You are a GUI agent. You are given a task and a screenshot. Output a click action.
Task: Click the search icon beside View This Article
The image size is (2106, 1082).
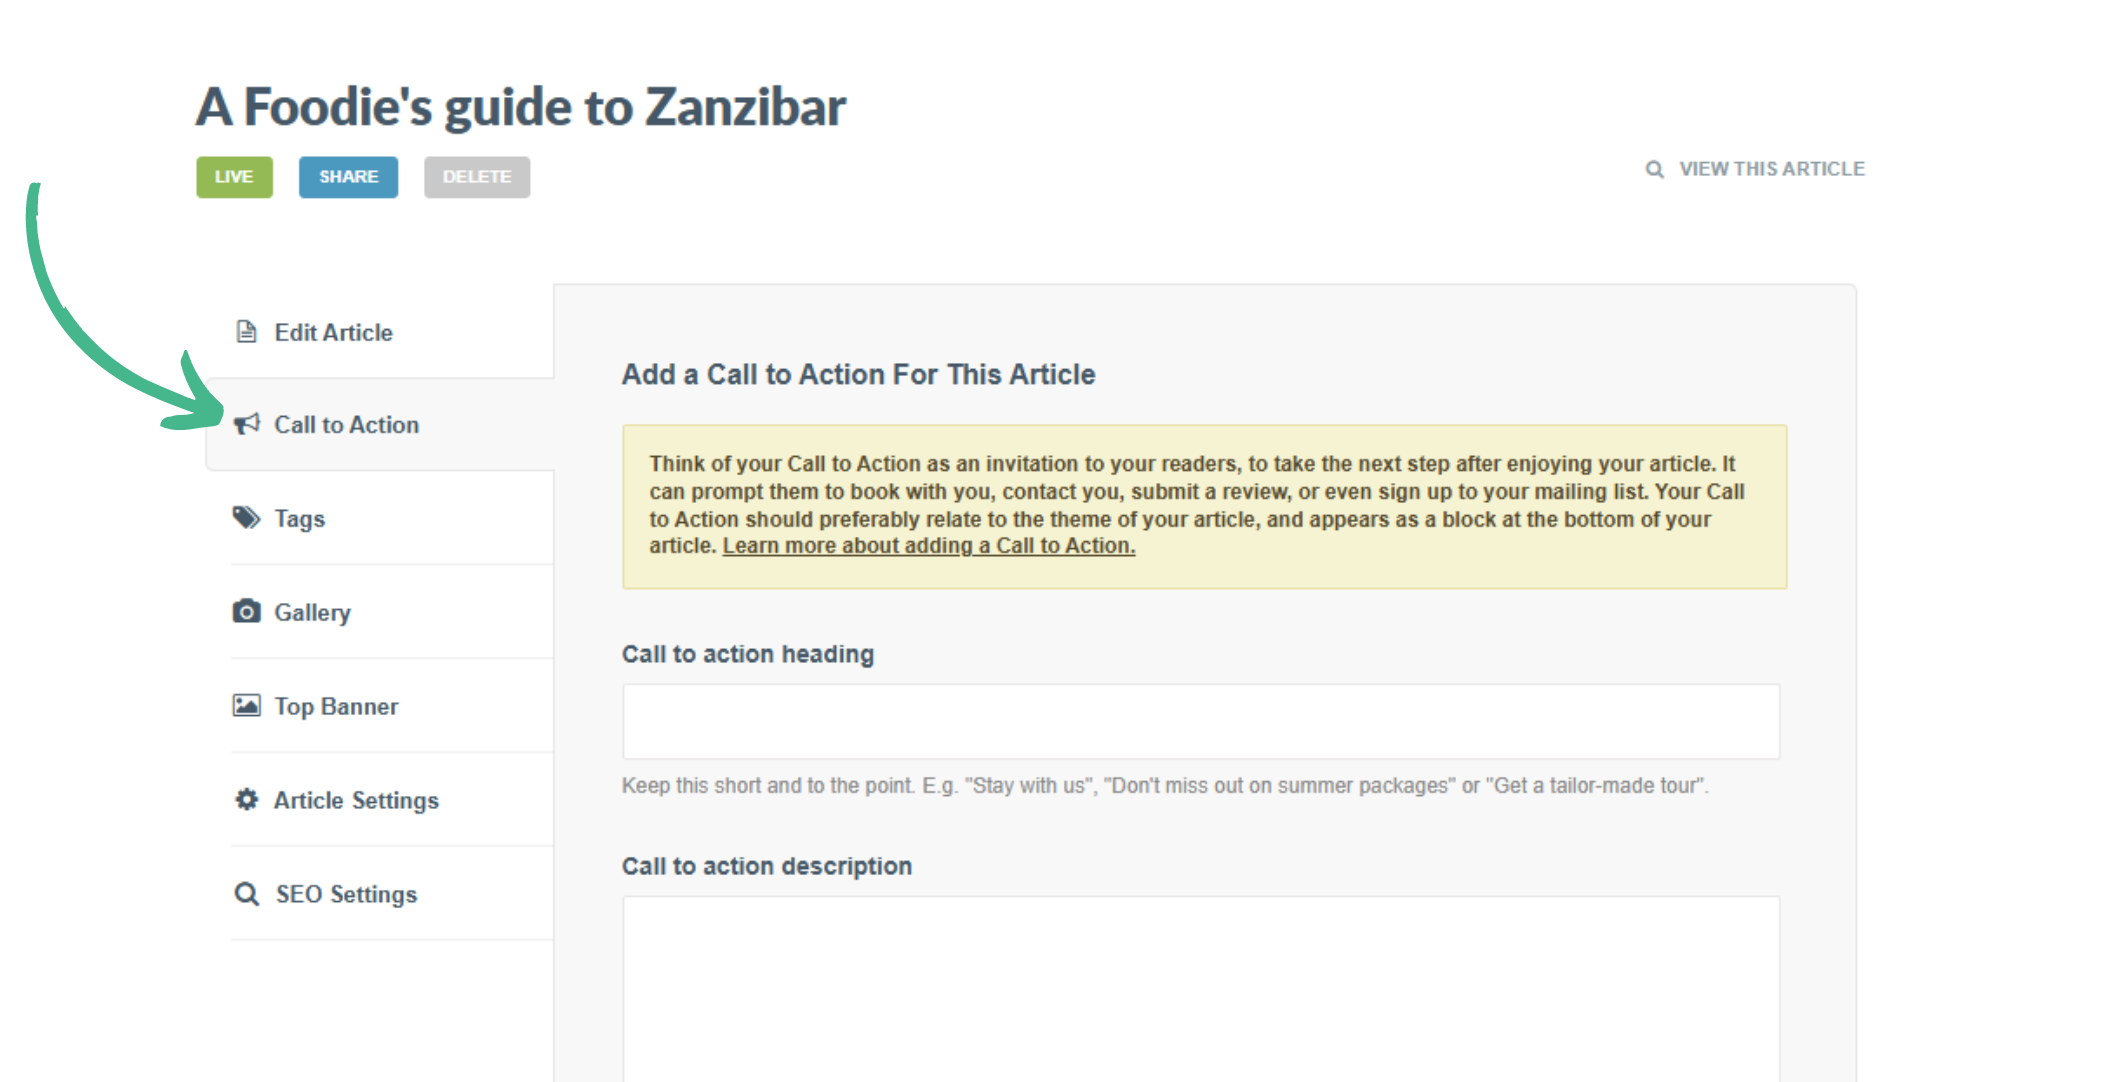coord(1654,170)
